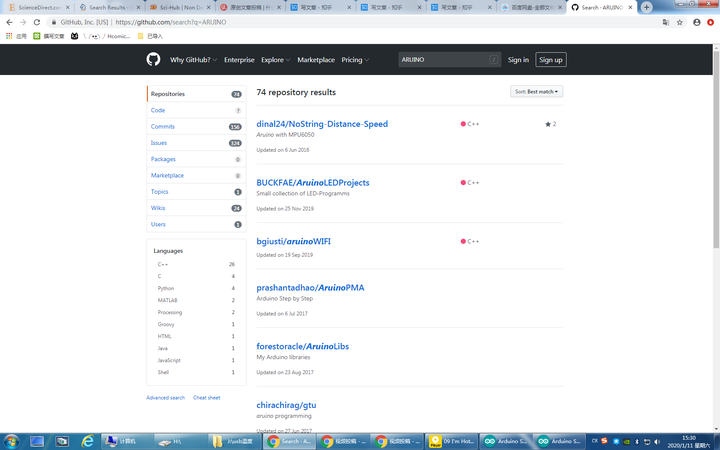The height and width of the screenshot is (450, 720).
Task: Click the Sogou S icon in system tray
Action: coord(604,441)
